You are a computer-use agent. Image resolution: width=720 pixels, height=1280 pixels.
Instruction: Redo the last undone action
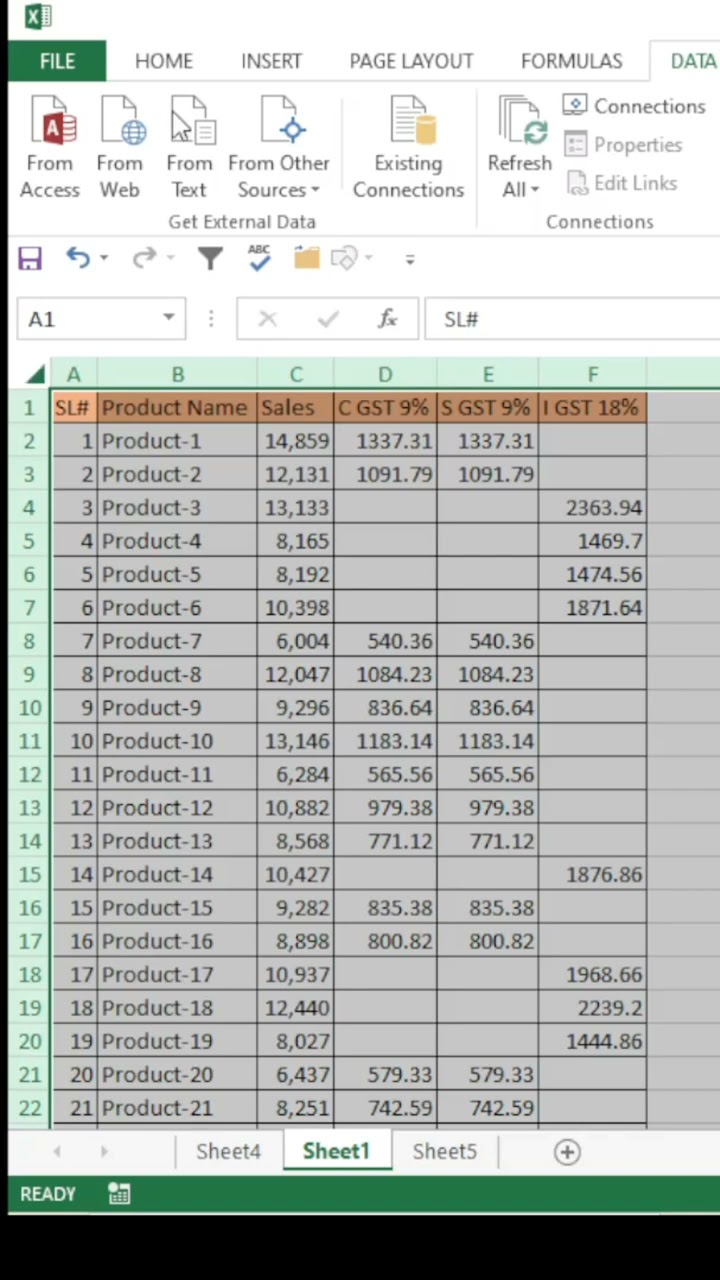coord(144,258)
